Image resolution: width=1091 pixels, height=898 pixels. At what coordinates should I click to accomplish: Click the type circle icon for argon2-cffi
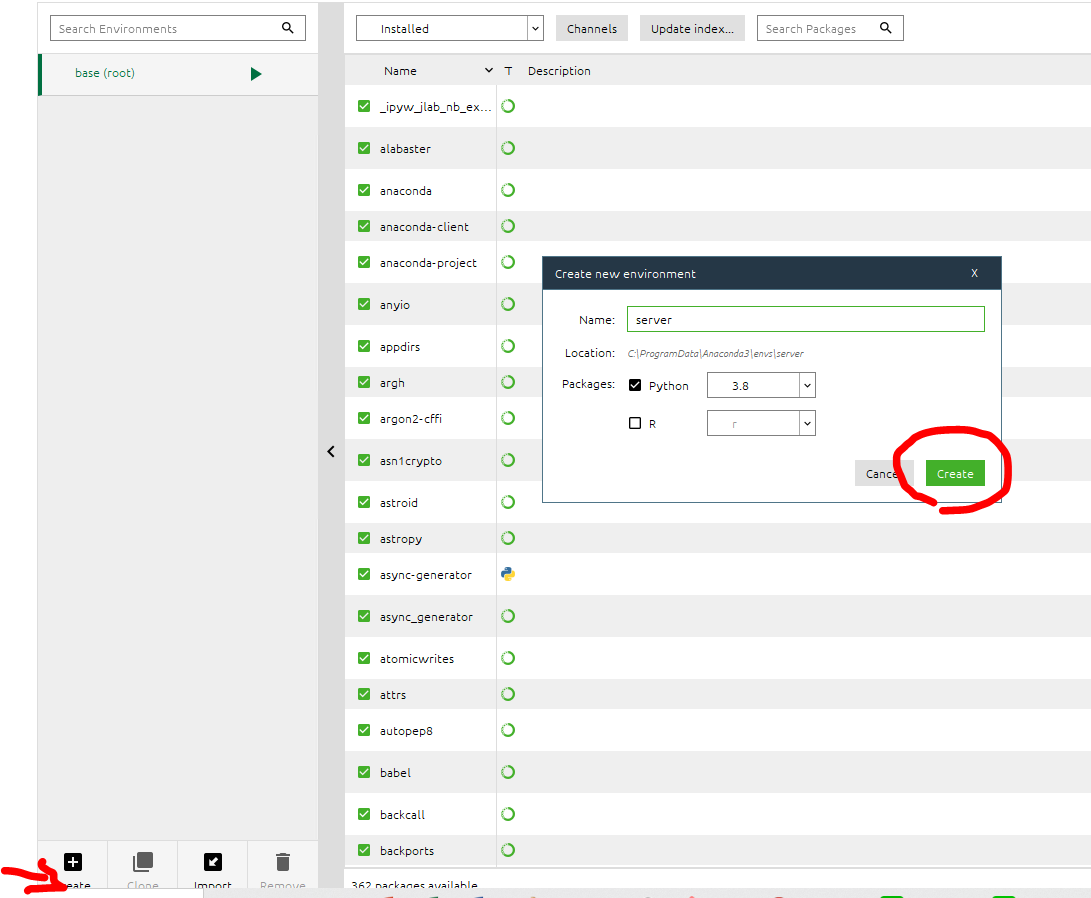(x=508, y=418)
